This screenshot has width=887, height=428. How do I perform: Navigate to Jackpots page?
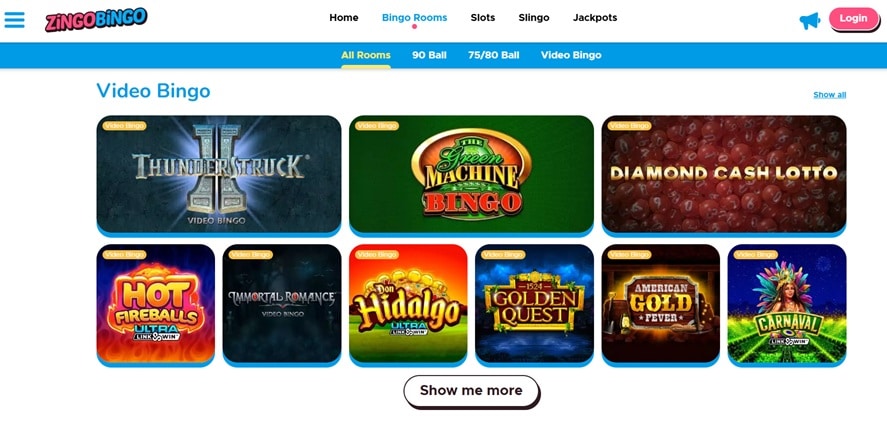click(x=595, y=18)
